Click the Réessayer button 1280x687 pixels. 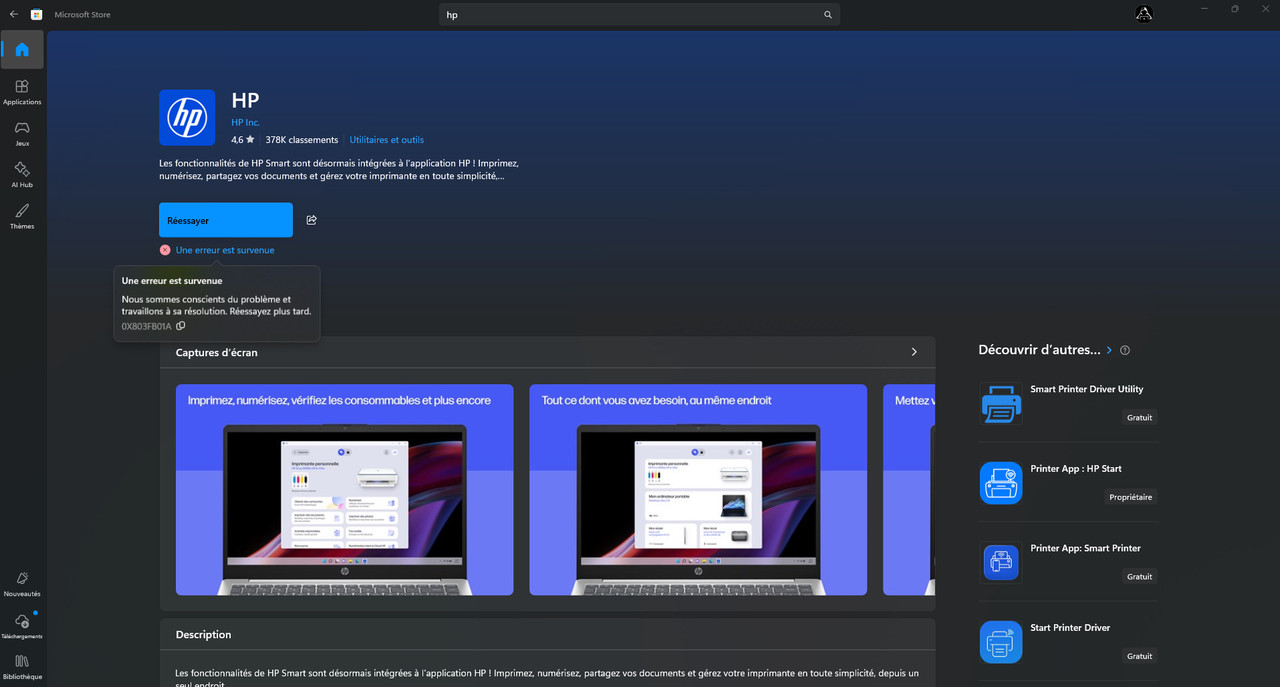click(x=226, y=220)
